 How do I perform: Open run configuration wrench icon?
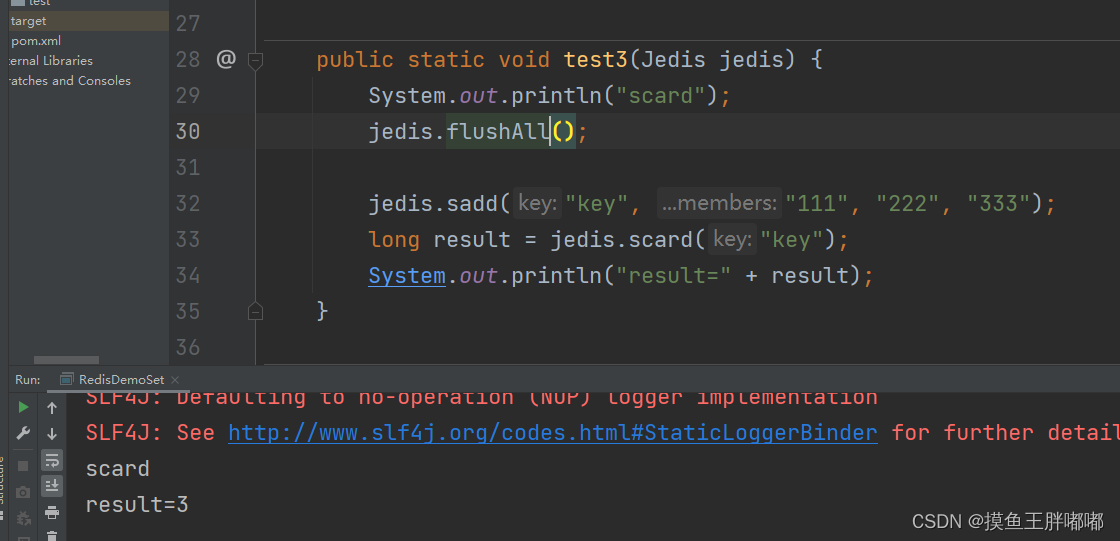click(23, 433)
